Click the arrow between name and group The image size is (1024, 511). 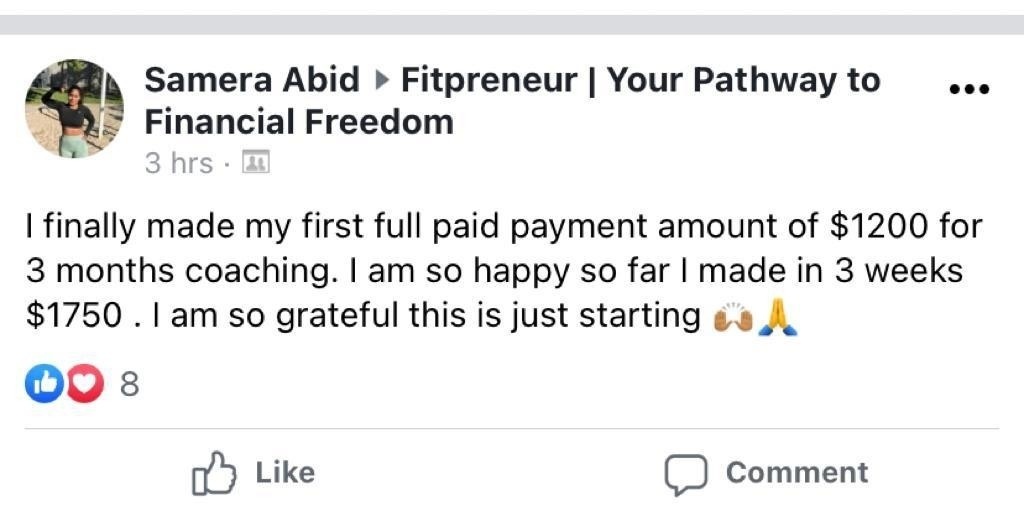click(381, 80)
